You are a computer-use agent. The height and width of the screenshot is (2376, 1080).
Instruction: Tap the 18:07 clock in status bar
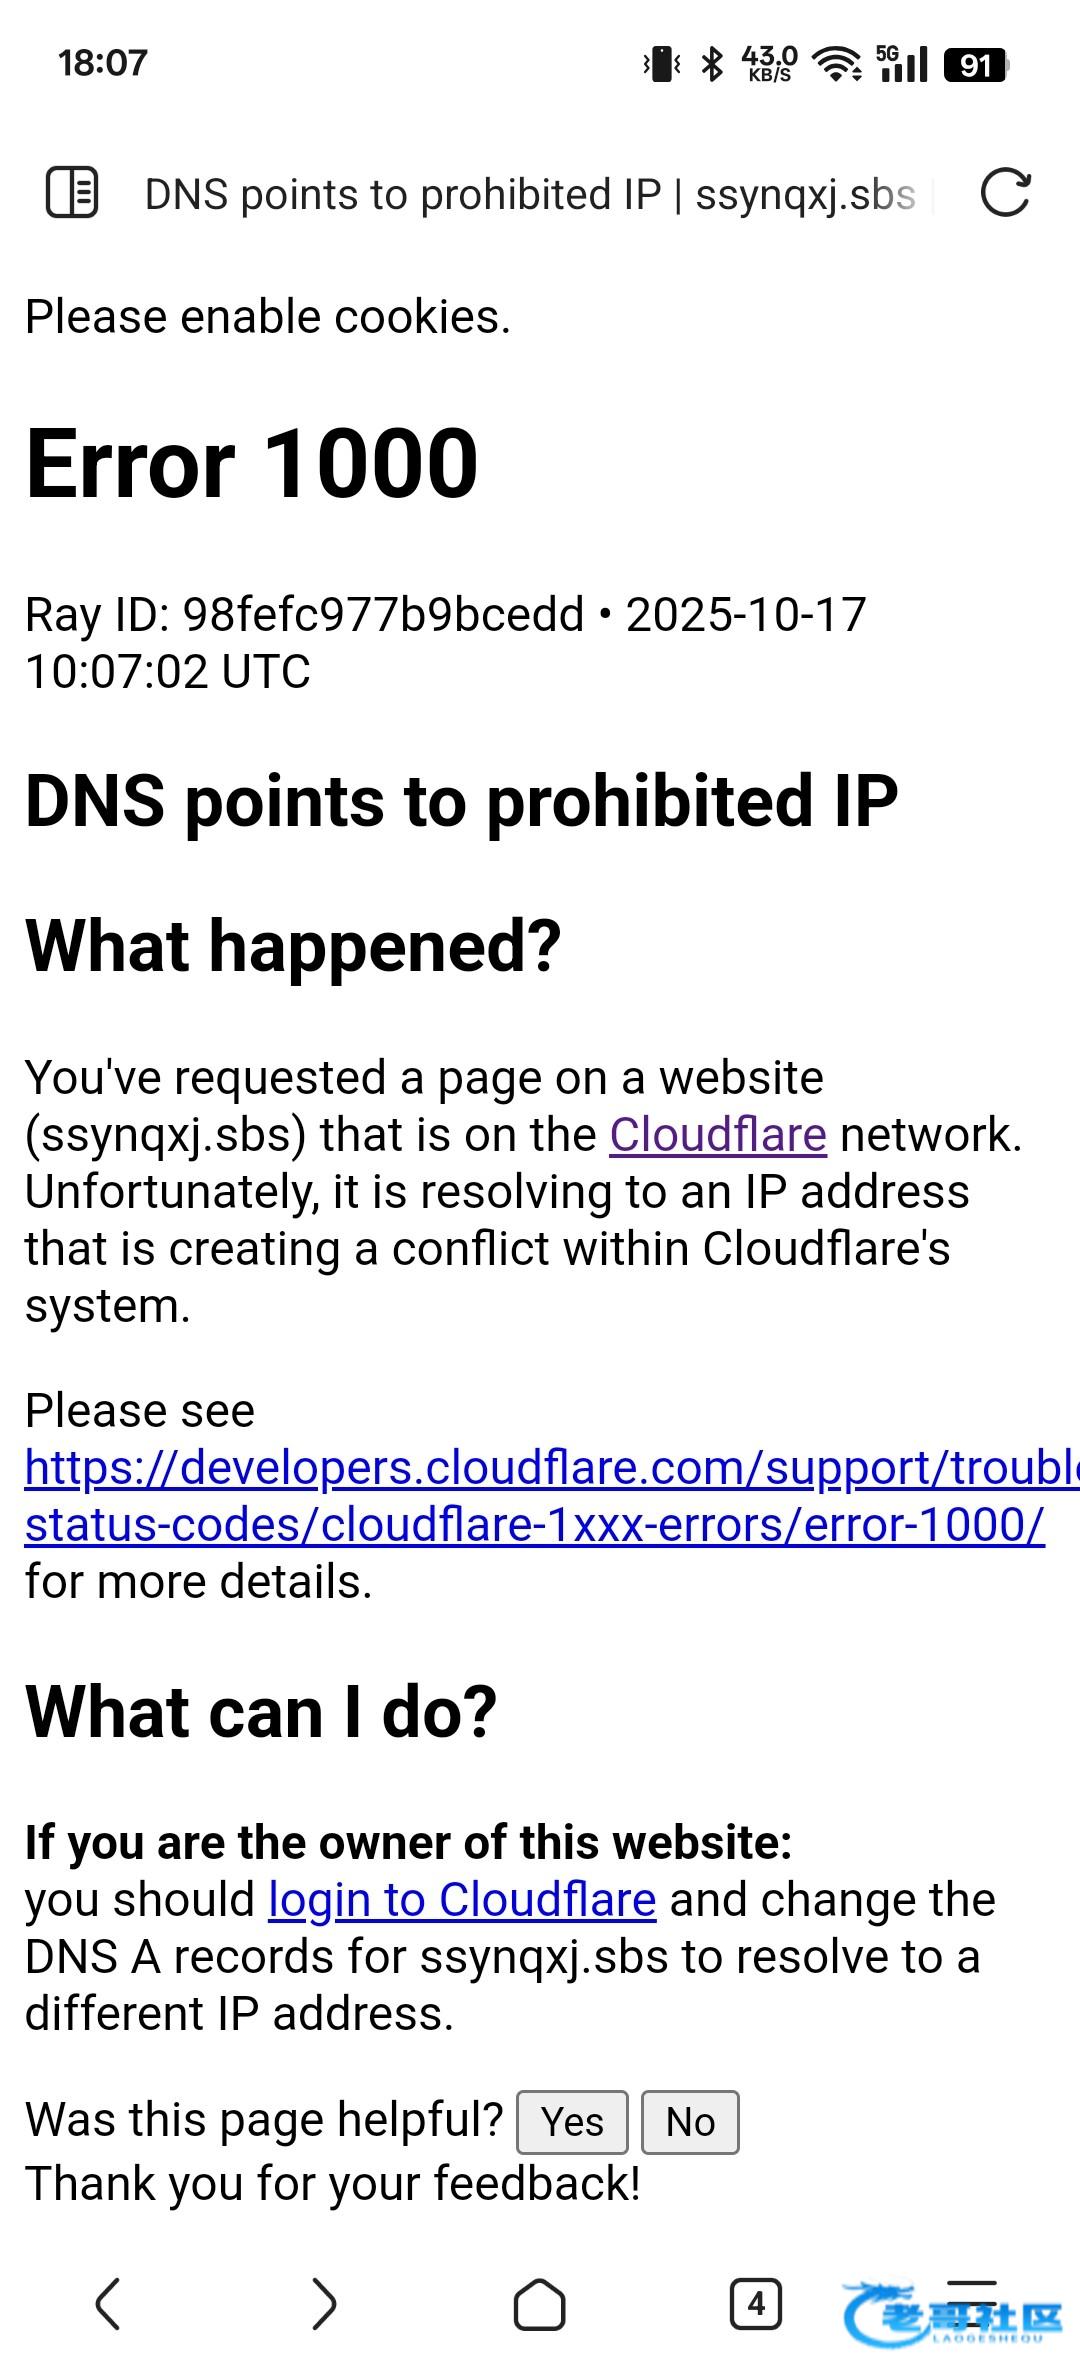[103, 63]
